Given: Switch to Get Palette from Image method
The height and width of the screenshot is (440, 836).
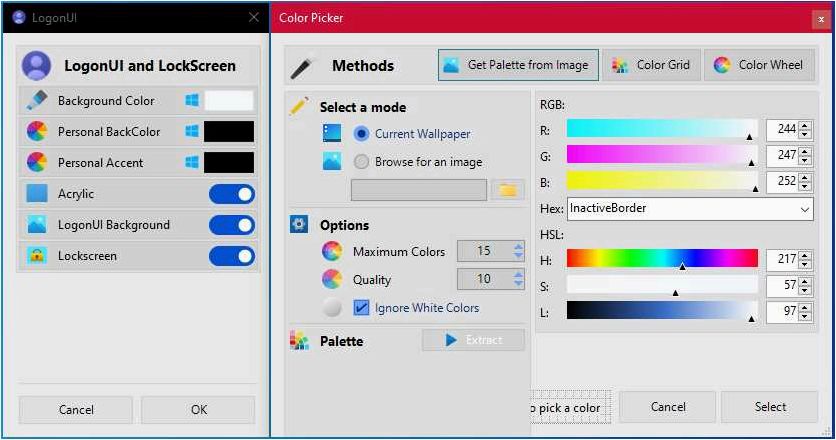Looking at the screenshot, I should [518, 65].
